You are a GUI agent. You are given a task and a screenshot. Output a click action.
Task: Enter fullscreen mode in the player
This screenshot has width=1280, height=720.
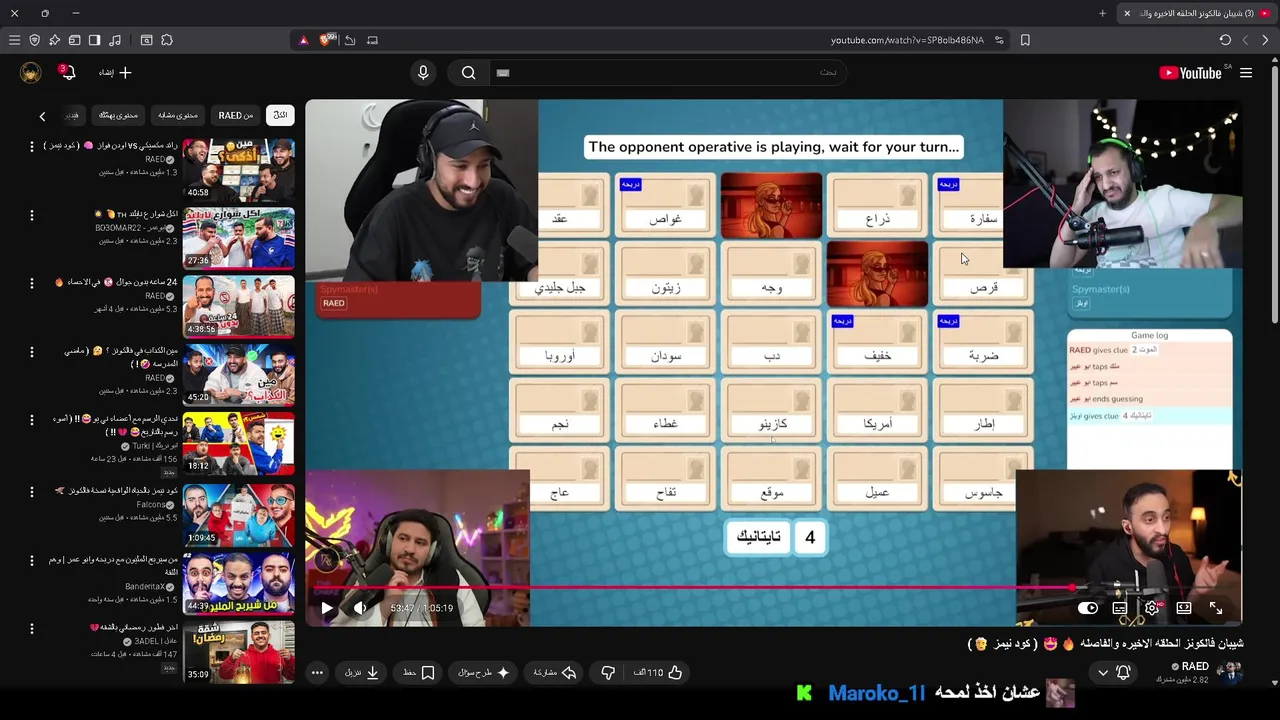1216,608
